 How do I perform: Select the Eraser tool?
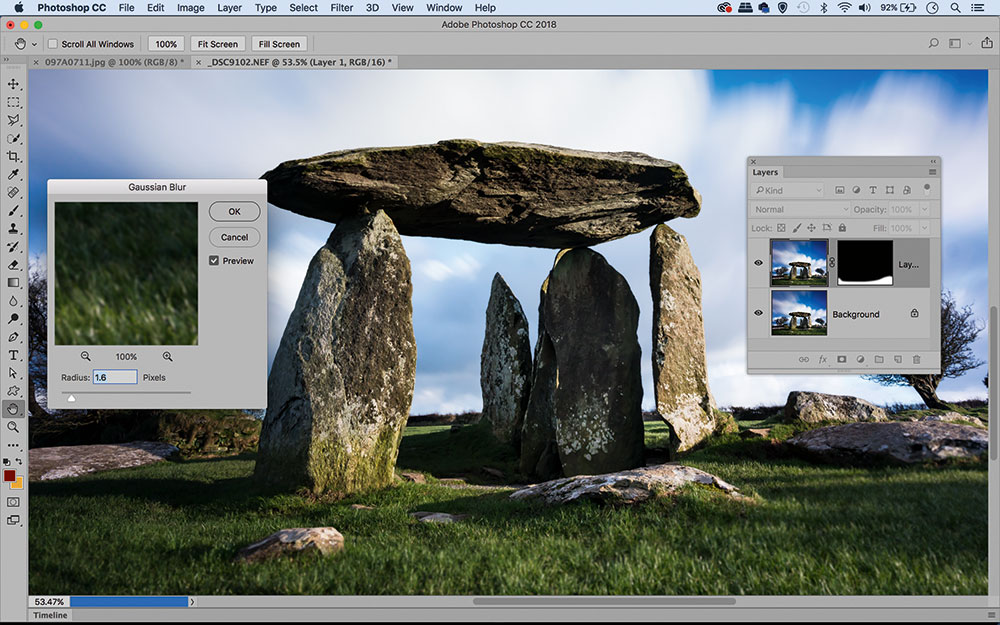coord(13,265)
